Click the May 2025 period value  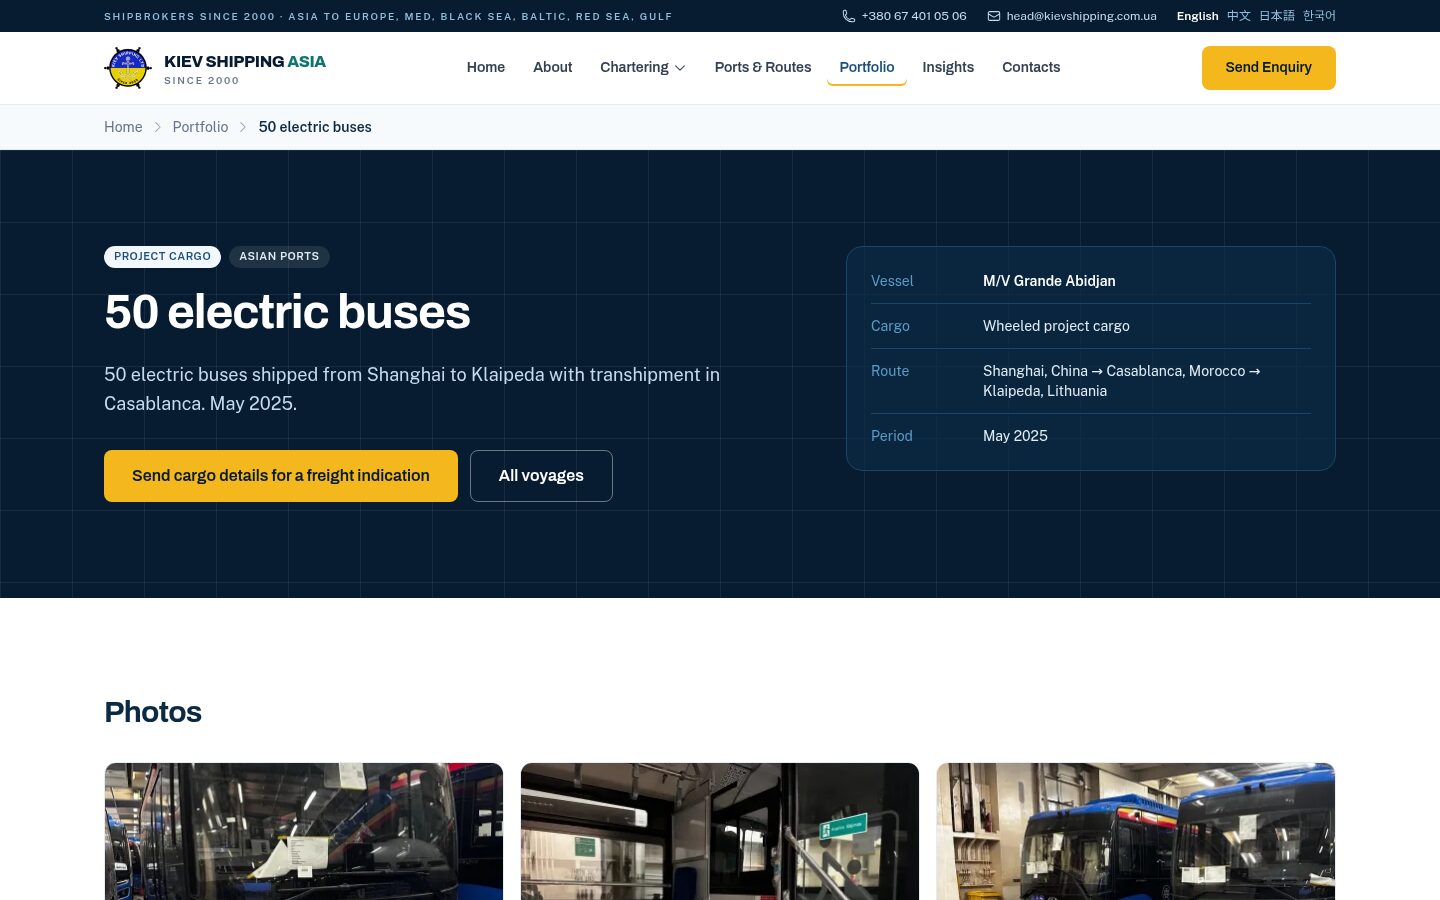pyautogui.click(x=1015, y=436)
